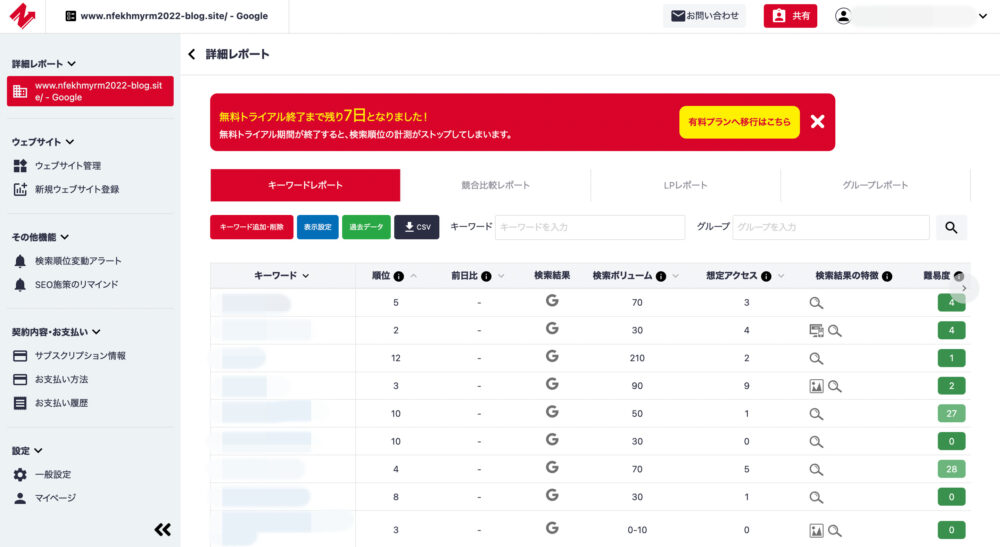
Task: Click the 新規ウェブサイト登録 chart icon
Action: [20, 189]
